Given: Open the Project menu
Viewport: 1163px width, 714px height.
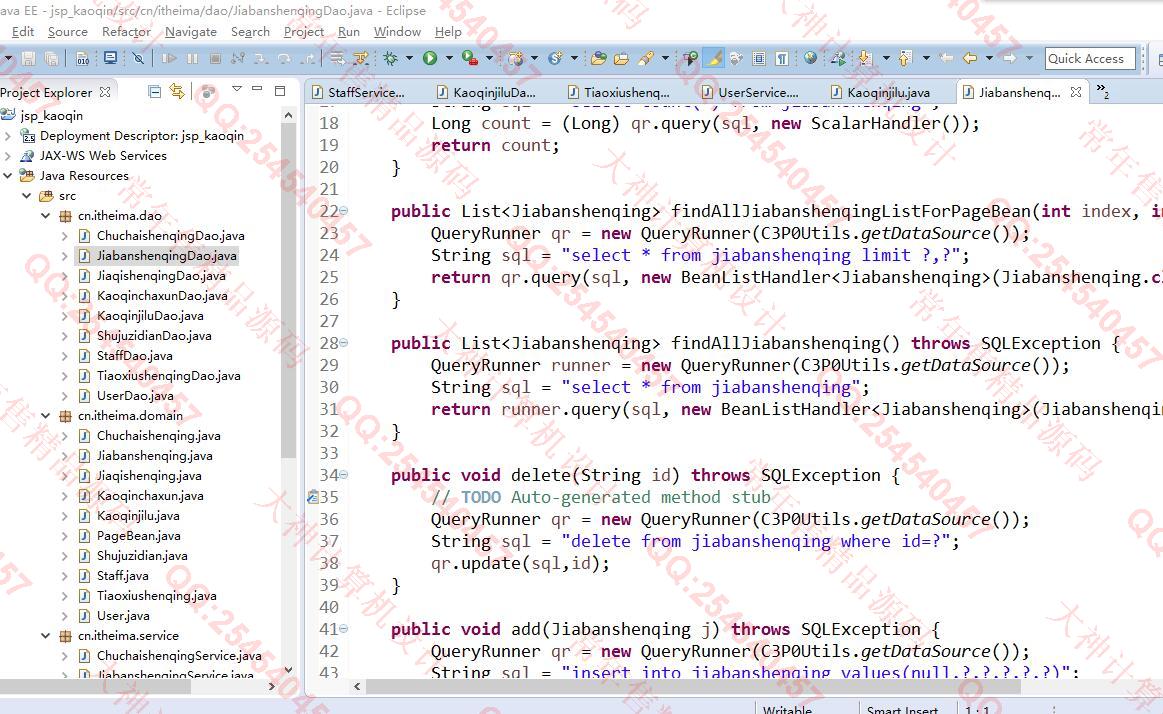Looking at the screenshot, I should click(x=303, y=32).
